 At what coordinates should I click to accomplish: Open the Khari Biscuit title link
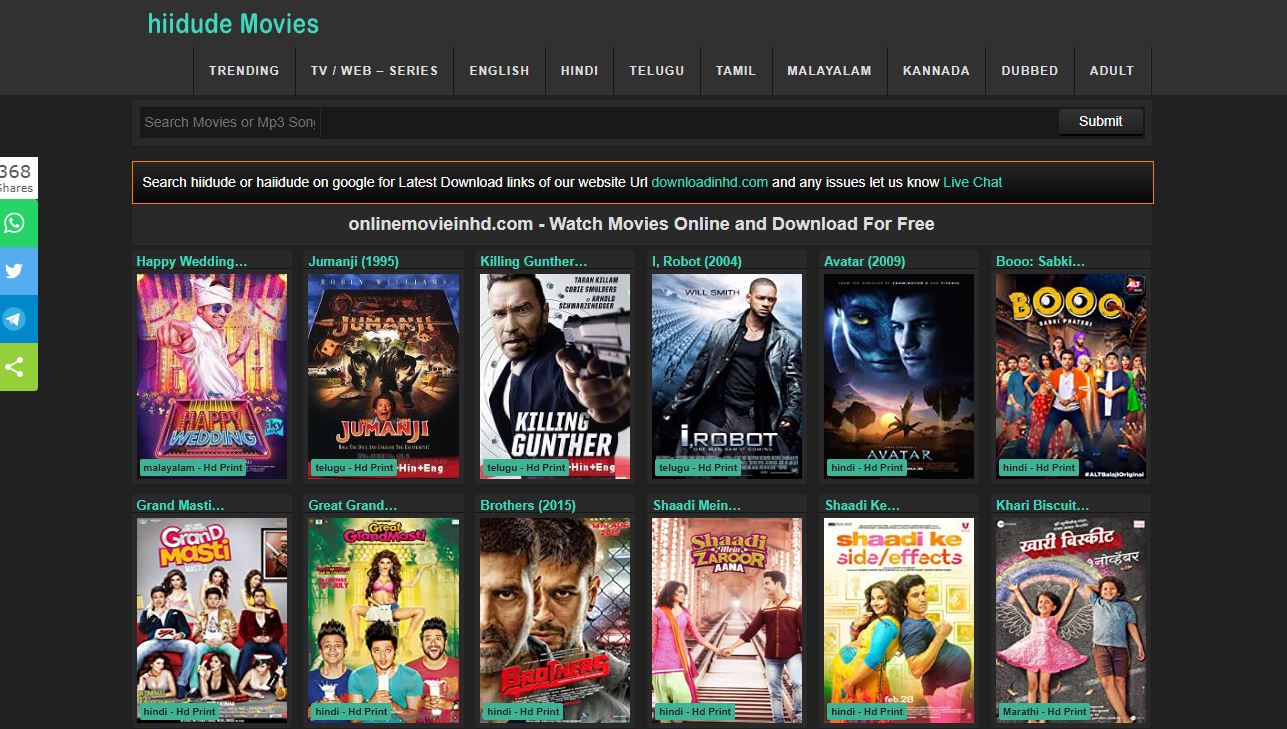coord(1043,505)
